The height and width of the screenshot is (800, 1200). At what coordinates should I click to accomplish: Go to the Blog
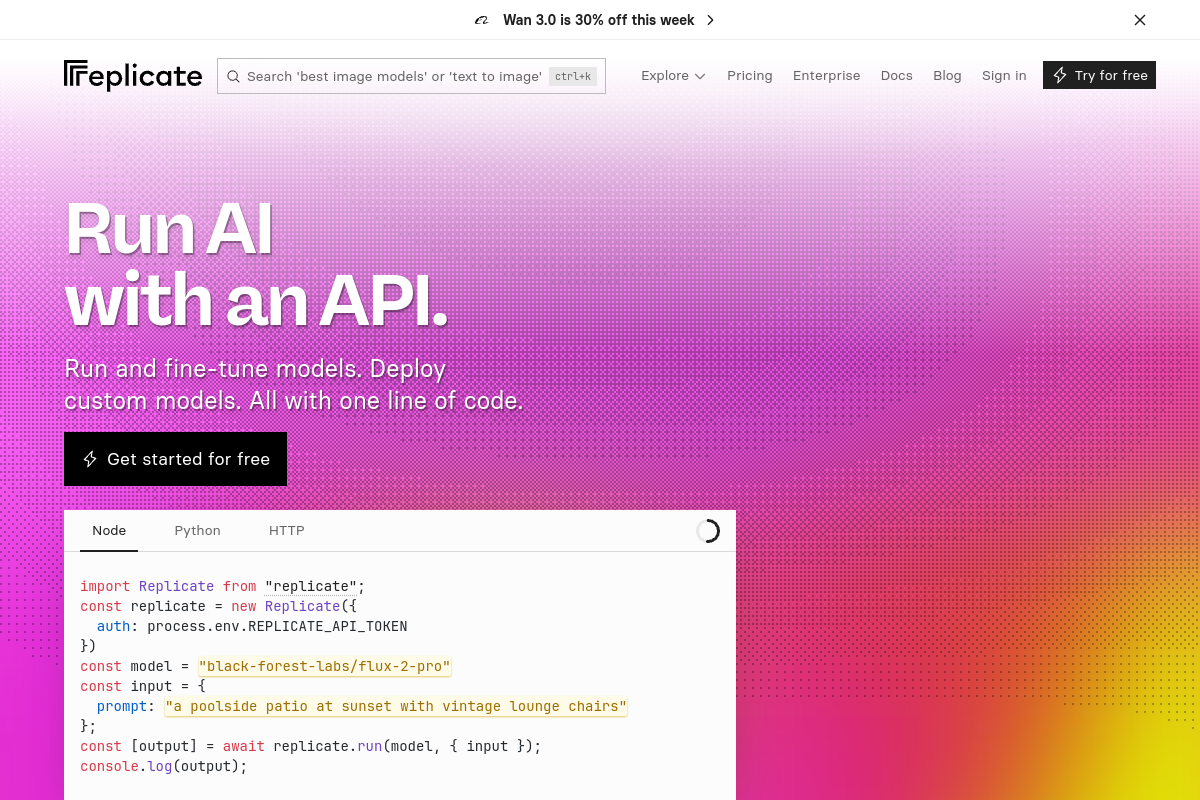click(x=947, y=76)
